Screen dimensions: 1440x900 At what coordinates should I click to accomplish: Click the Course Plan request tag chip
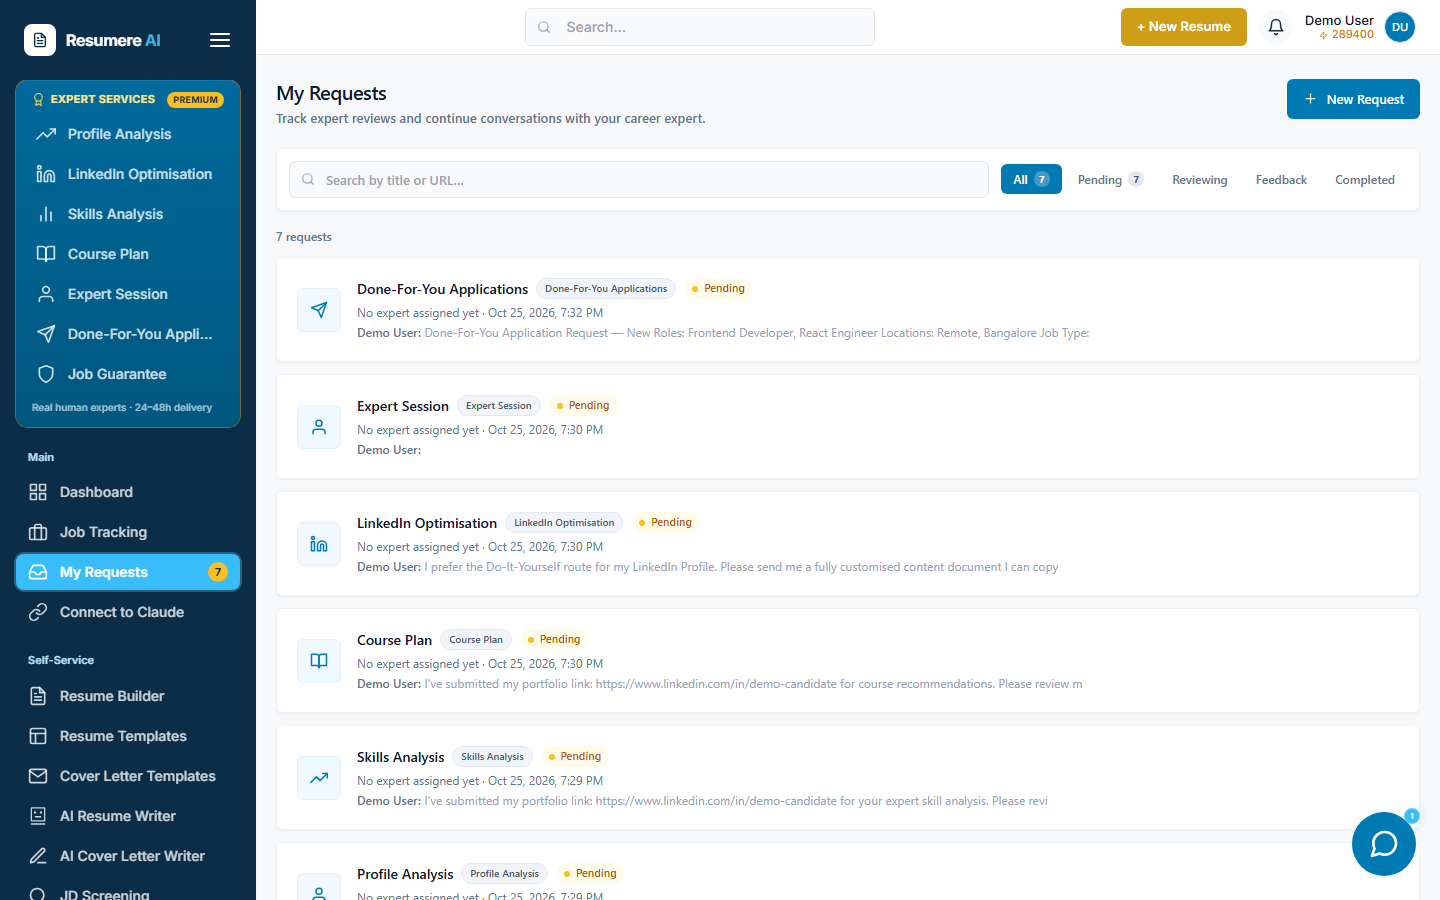476,640
